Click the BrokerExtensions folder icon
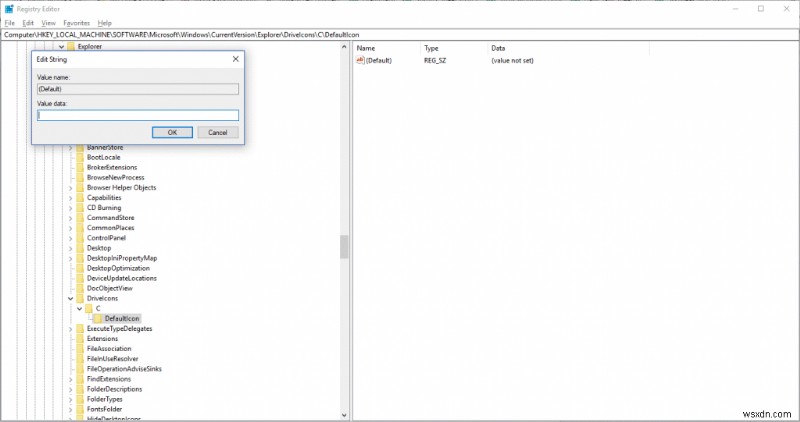800x422 pixels. (x=80, y=167)
